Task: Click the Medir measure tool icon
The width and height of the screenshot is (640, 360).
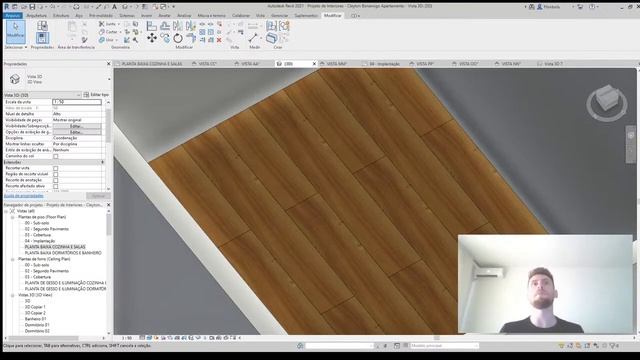Action: pyautogui.click(x=253, y=38)
